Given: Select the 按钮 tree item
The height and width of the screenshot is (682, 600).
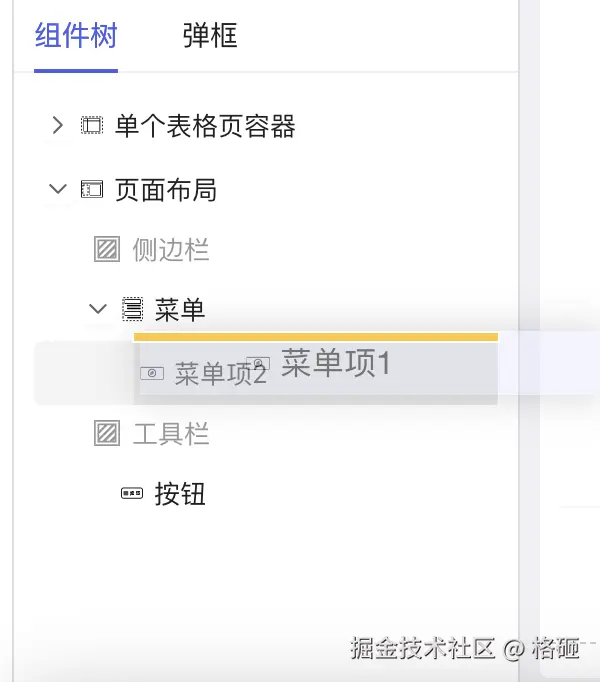Looking at the screenshot, I should click(180, 493).
